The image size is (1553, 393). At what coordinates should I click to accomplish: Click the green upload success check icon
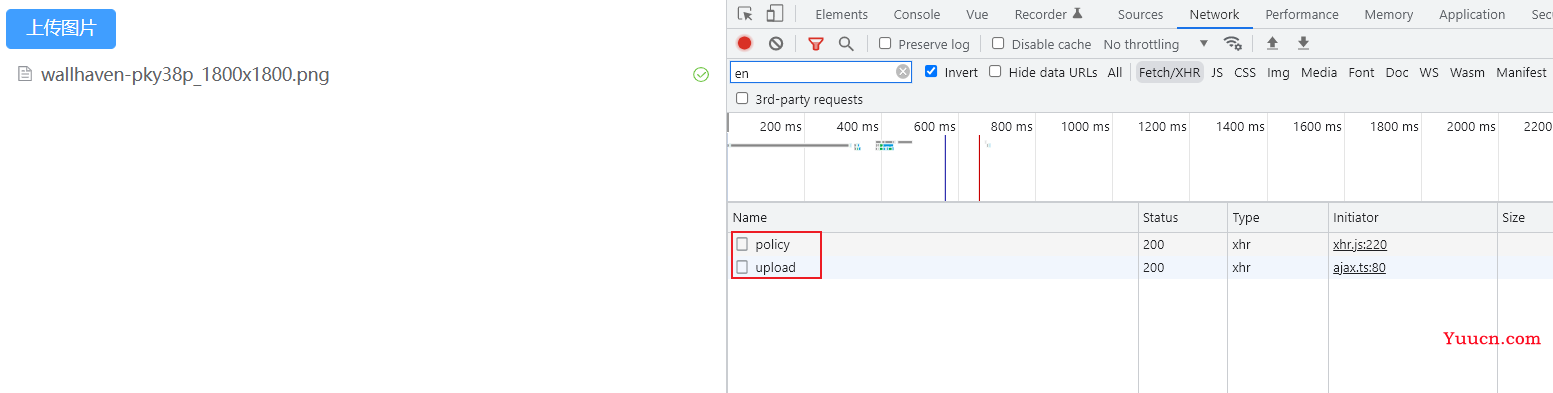click(701, 74)
